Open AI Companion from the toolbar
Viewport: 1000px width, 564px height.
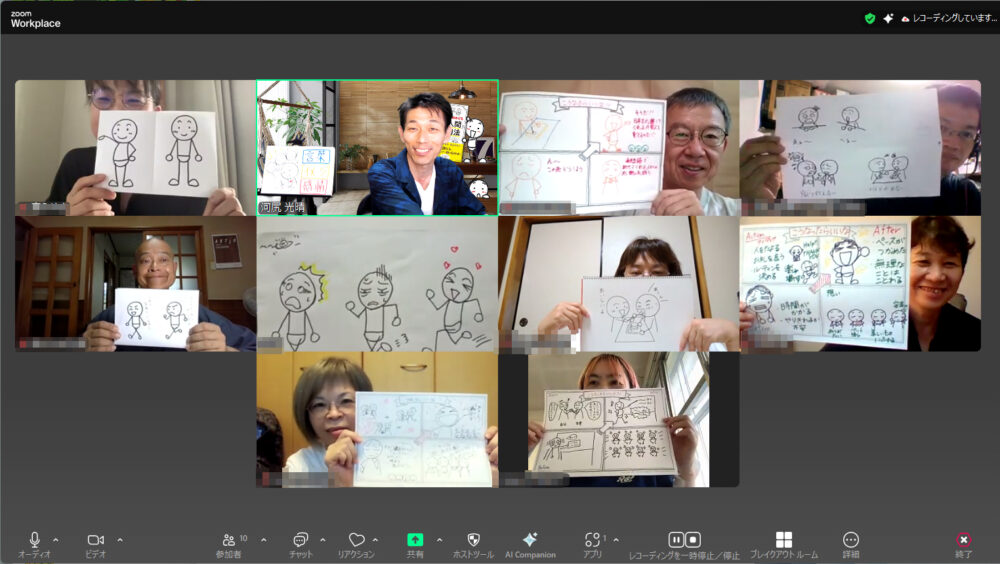pyautogui.click(x=530, y=540)
